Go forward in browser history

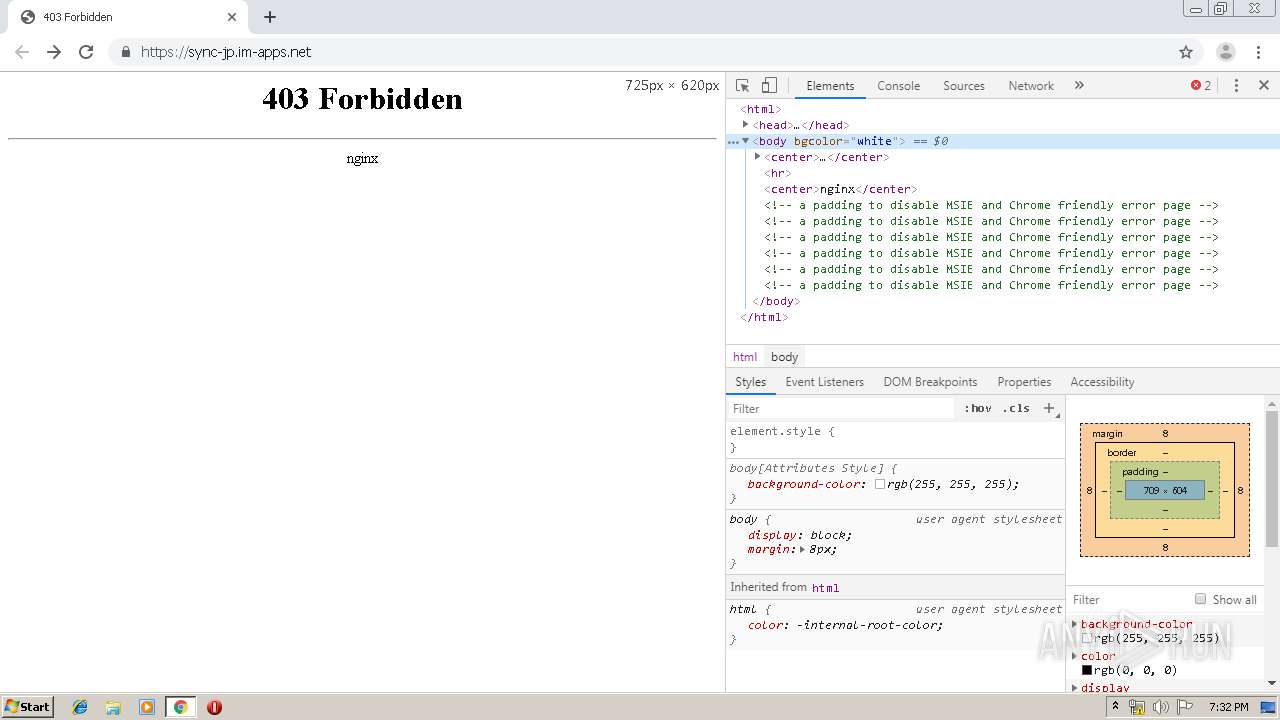point(54,52)
